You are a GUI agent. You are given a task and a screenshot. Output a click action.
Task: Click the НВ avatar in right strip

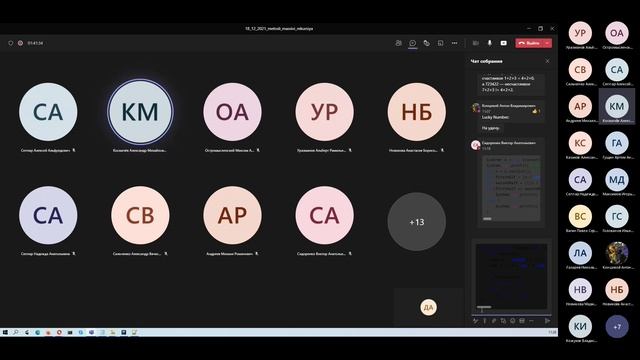coord(580,289)
